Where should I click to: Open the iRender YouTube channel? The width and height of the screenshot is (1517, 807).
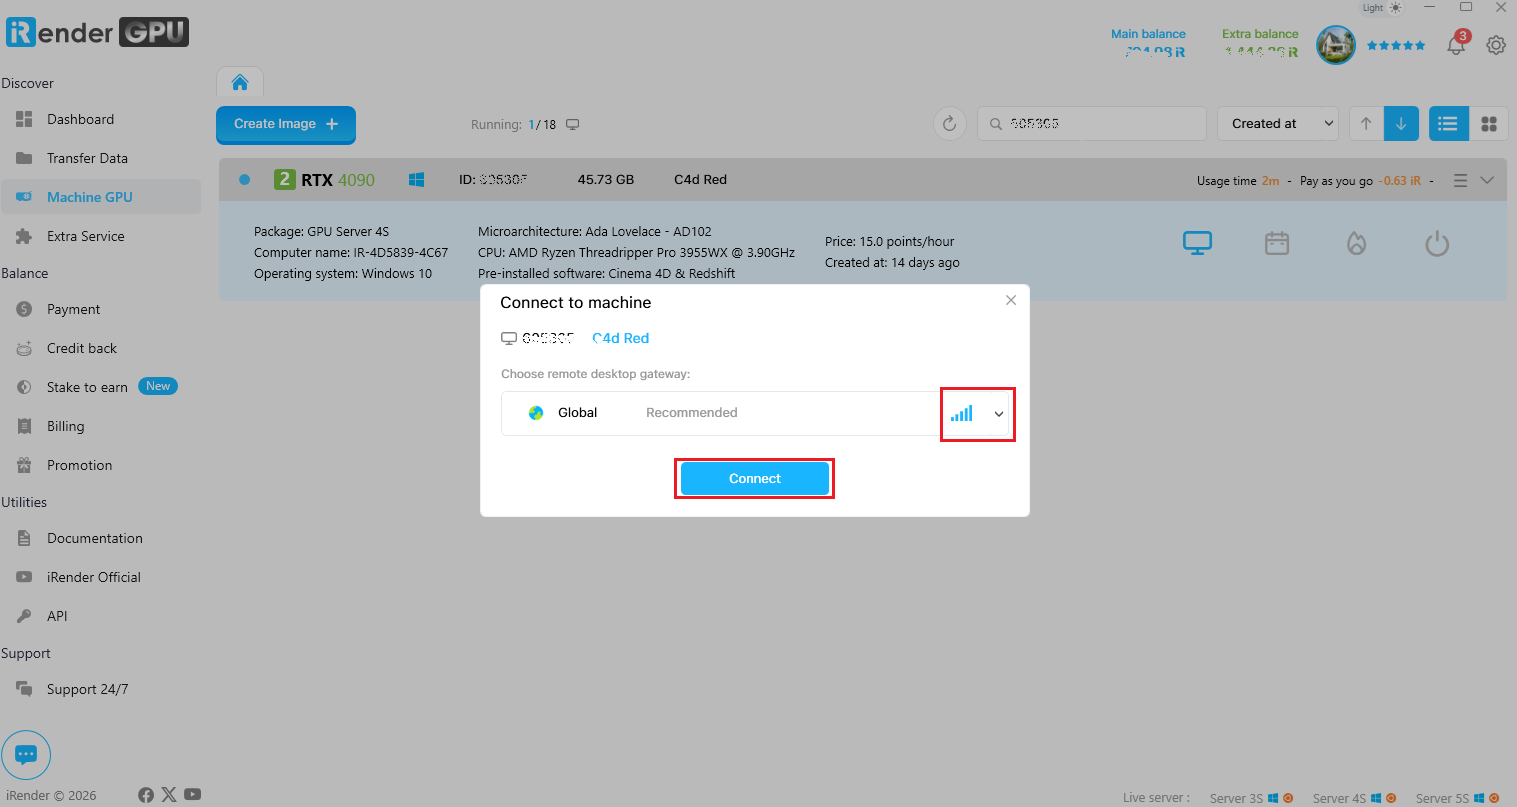pos(193,795)
